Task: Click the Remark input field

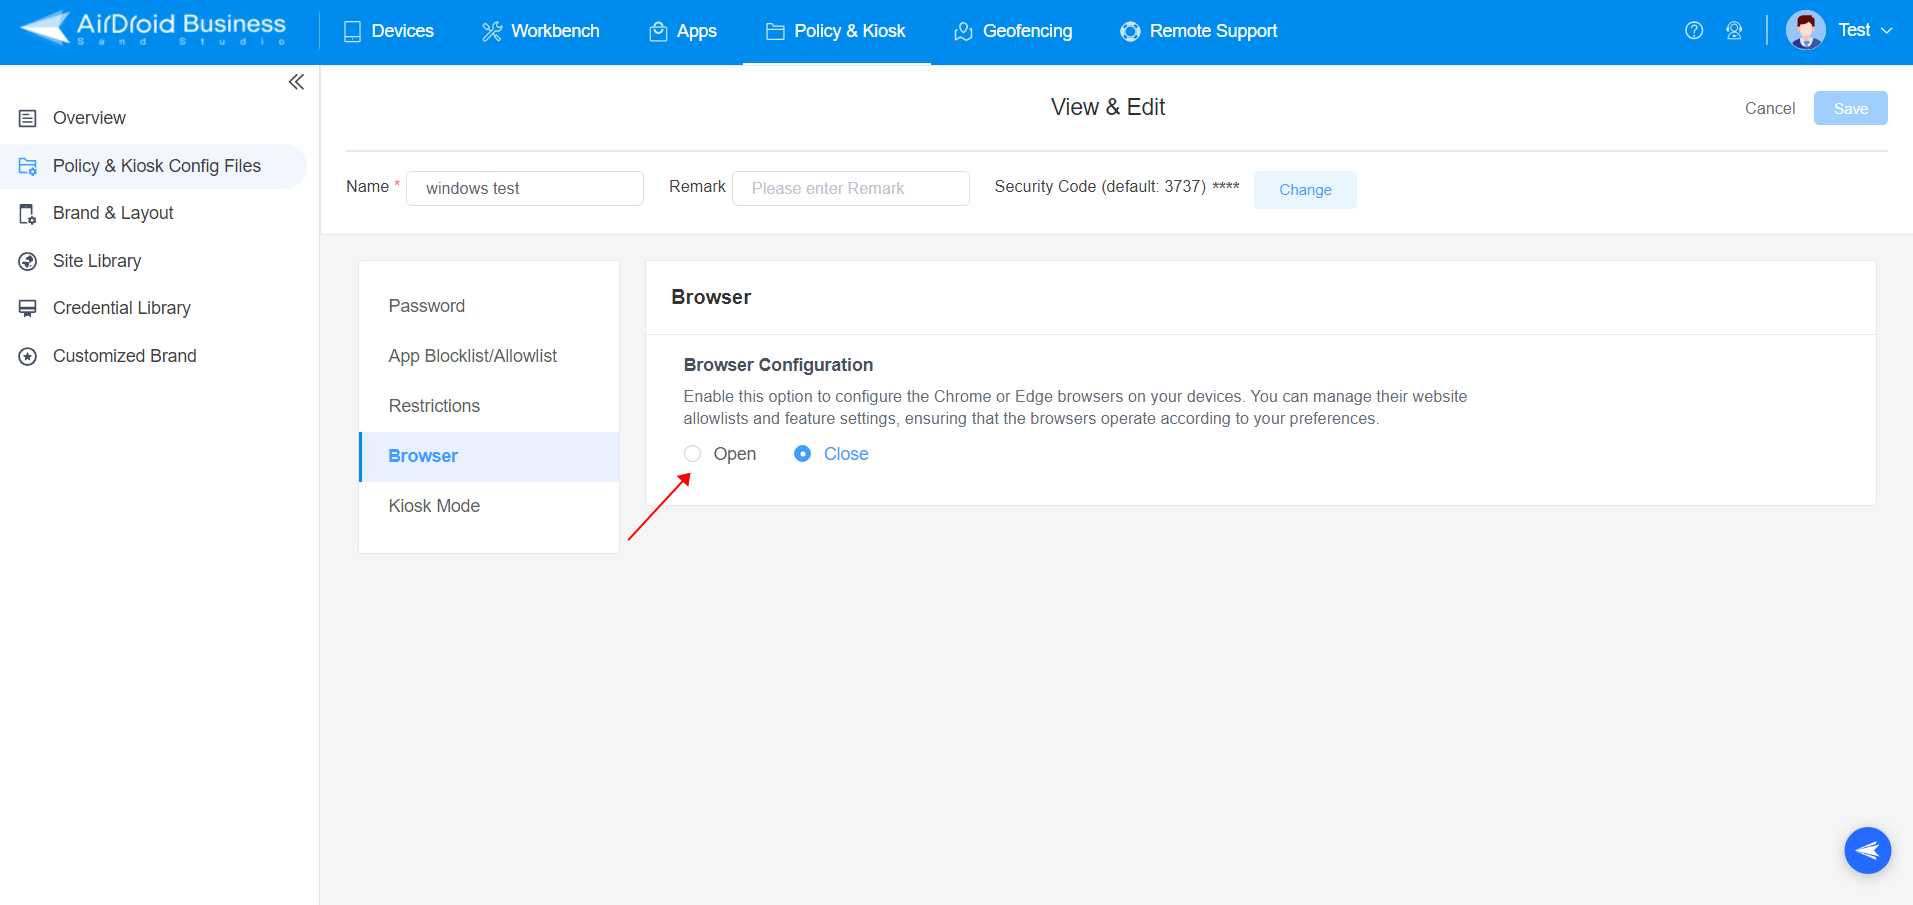Action: [x=850, y=188]
